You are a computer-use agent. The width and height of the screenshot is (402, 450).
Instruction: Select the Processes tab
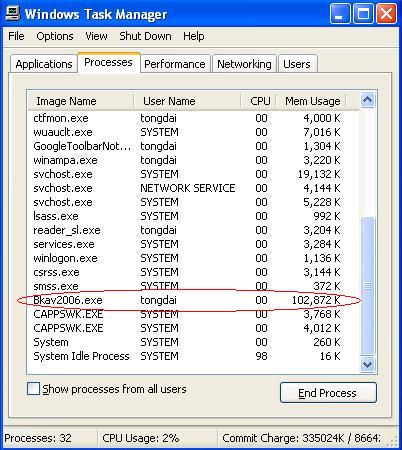108,62
